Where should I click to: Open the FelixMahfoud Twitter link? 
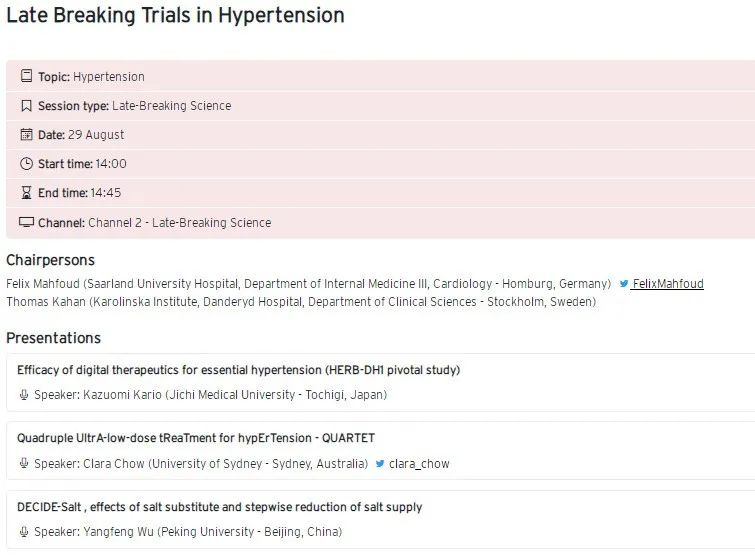pyautogui.click(x=667, y=284)
